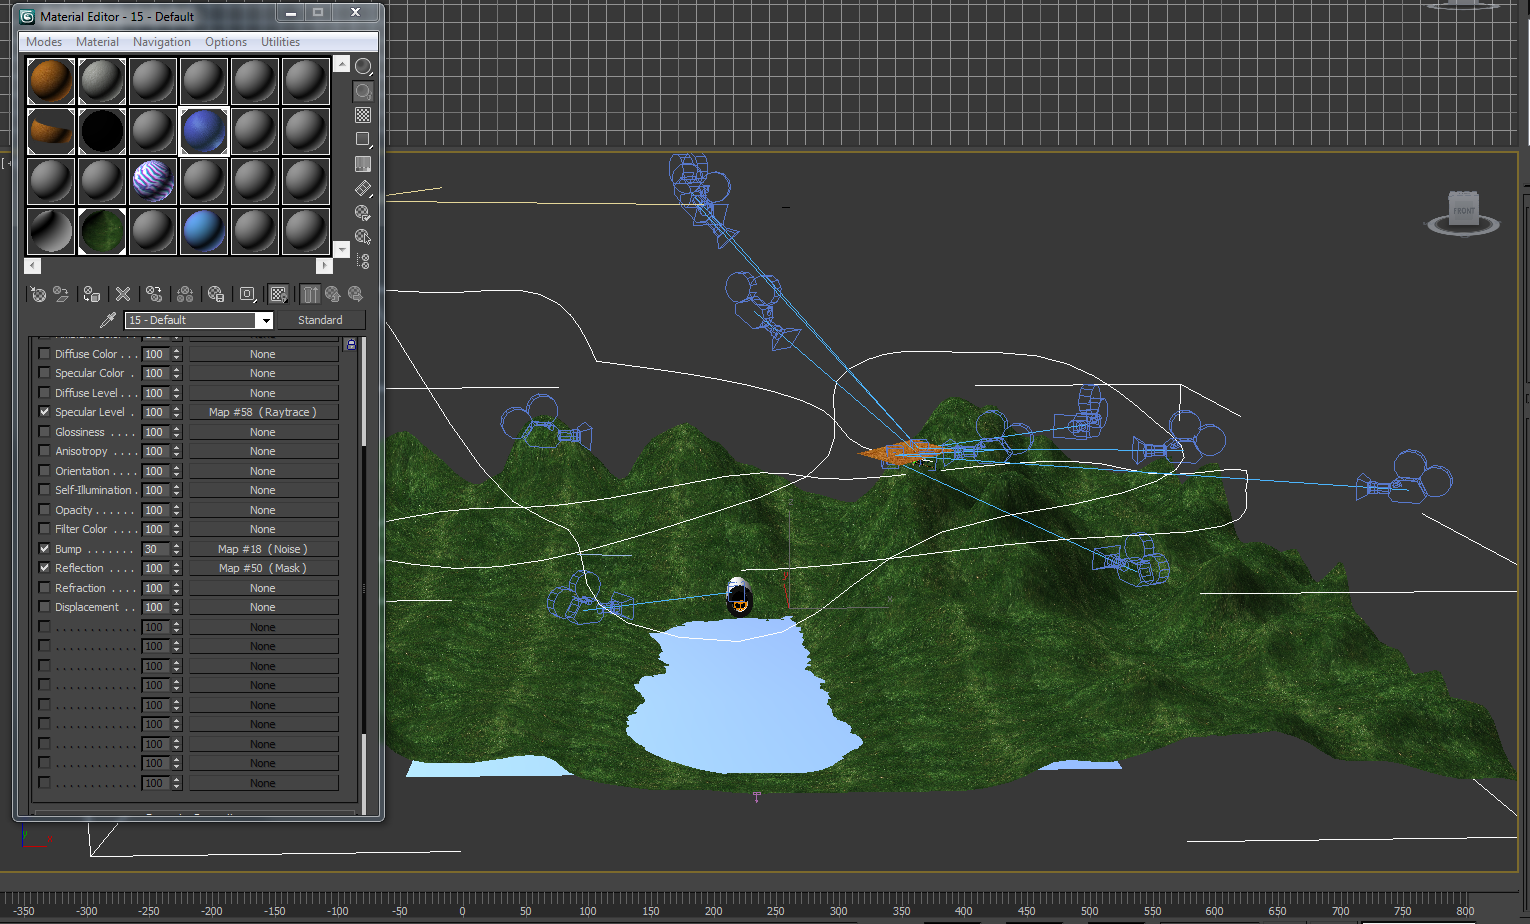Uncheck the Bump map checkbox
The width and height of the screenshot is (1530, 924).
[44, 548]
